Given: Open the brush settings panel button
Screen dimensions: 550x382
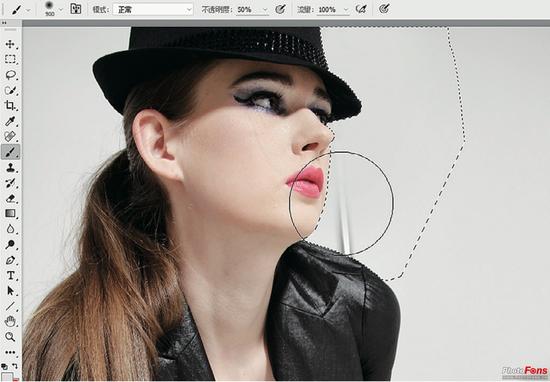Looking at the screenshot, I should [x=76, y=9].
